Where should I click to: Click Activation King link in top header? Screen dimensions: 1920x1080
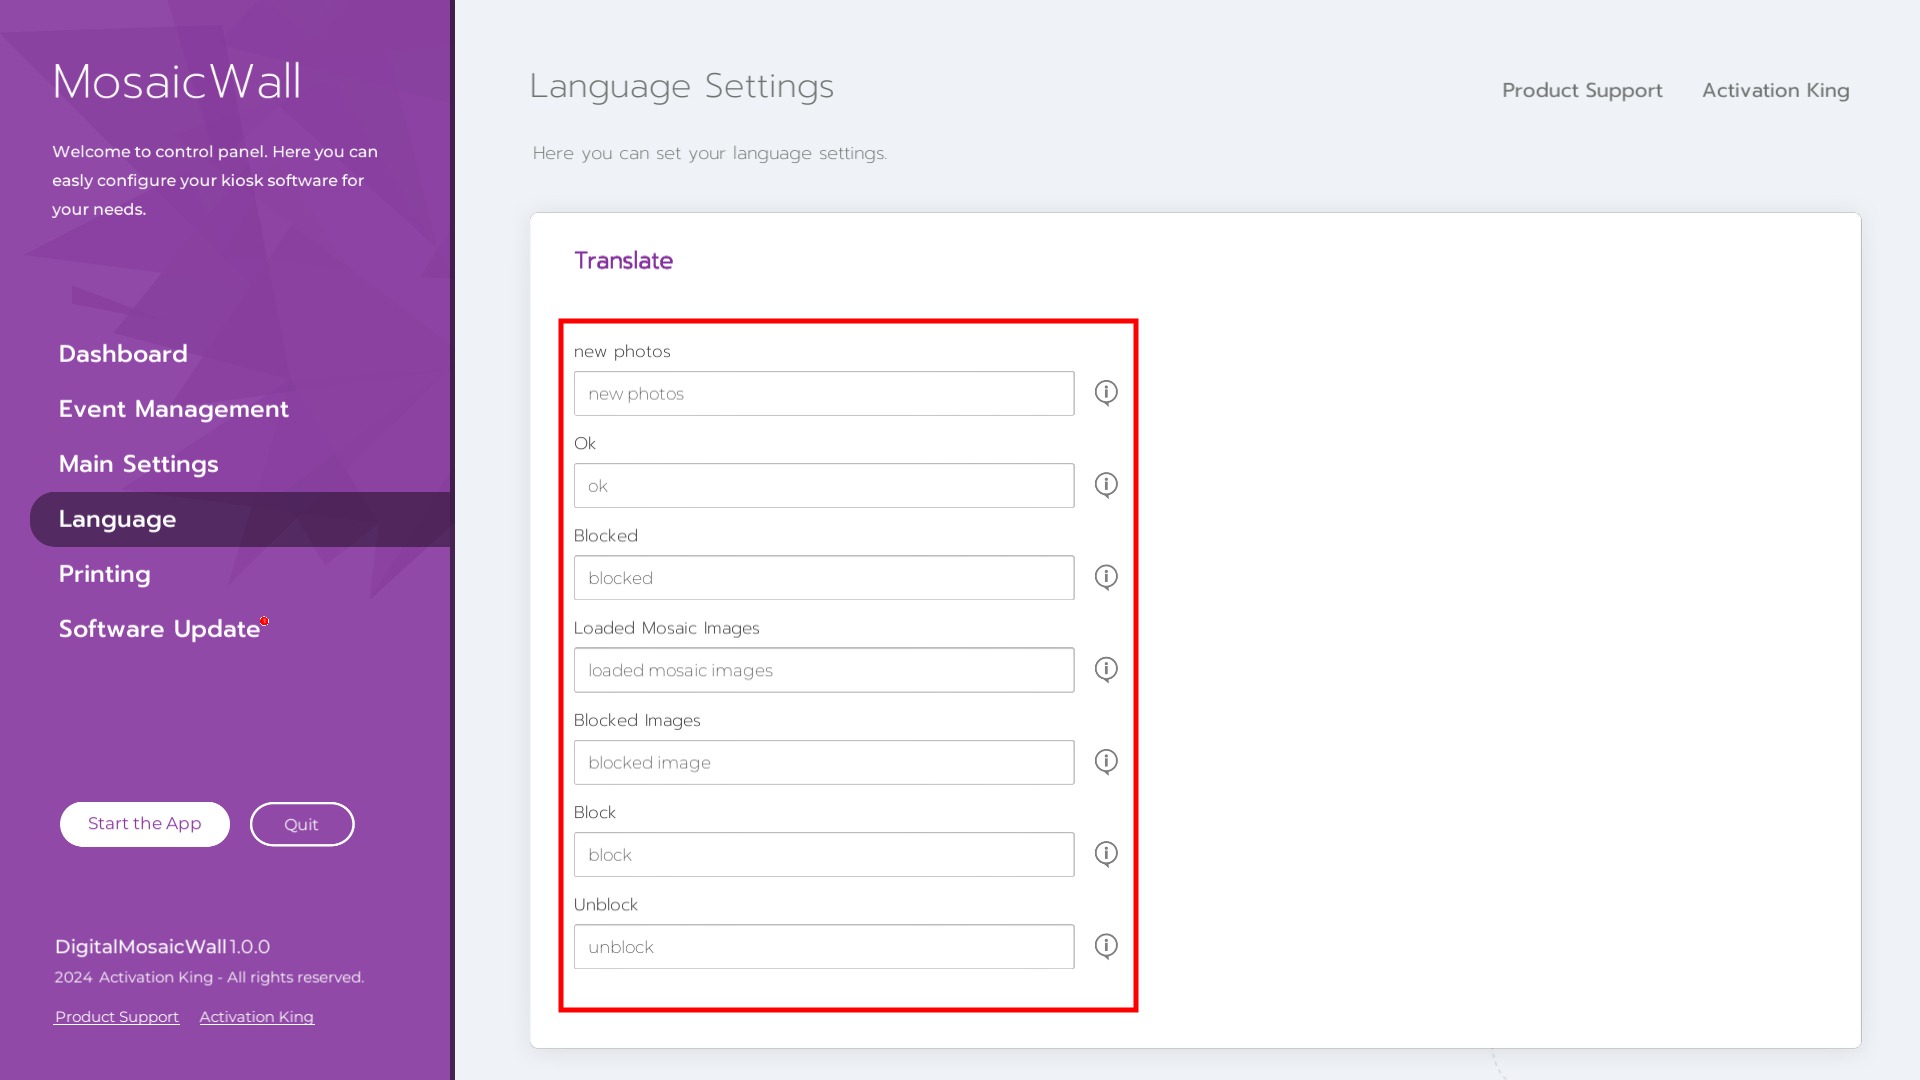(1775, 90)
